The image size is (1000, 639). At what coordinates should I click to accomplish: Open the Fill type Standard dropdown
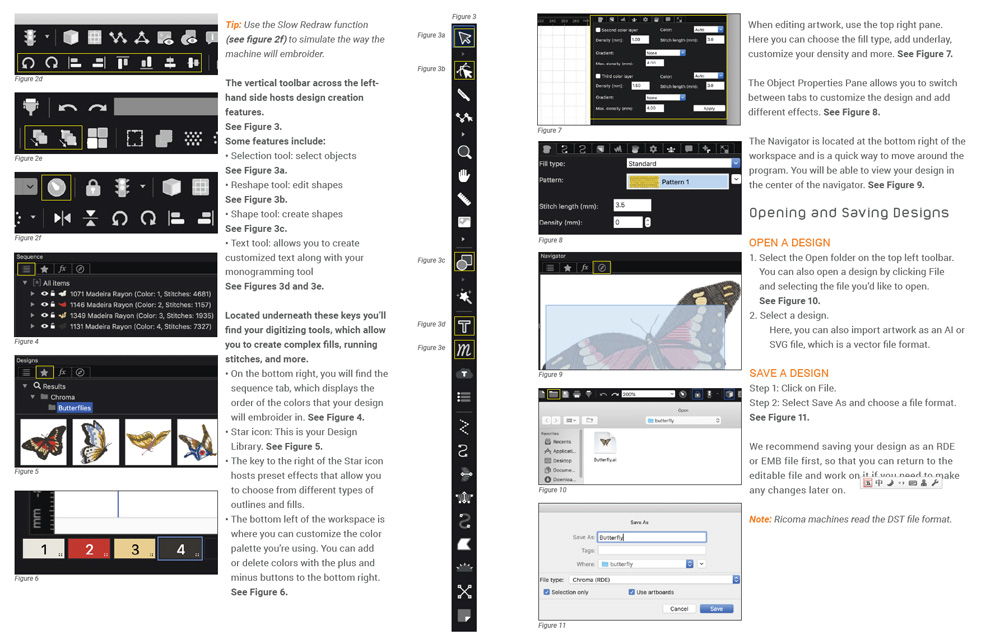point(683,163)
